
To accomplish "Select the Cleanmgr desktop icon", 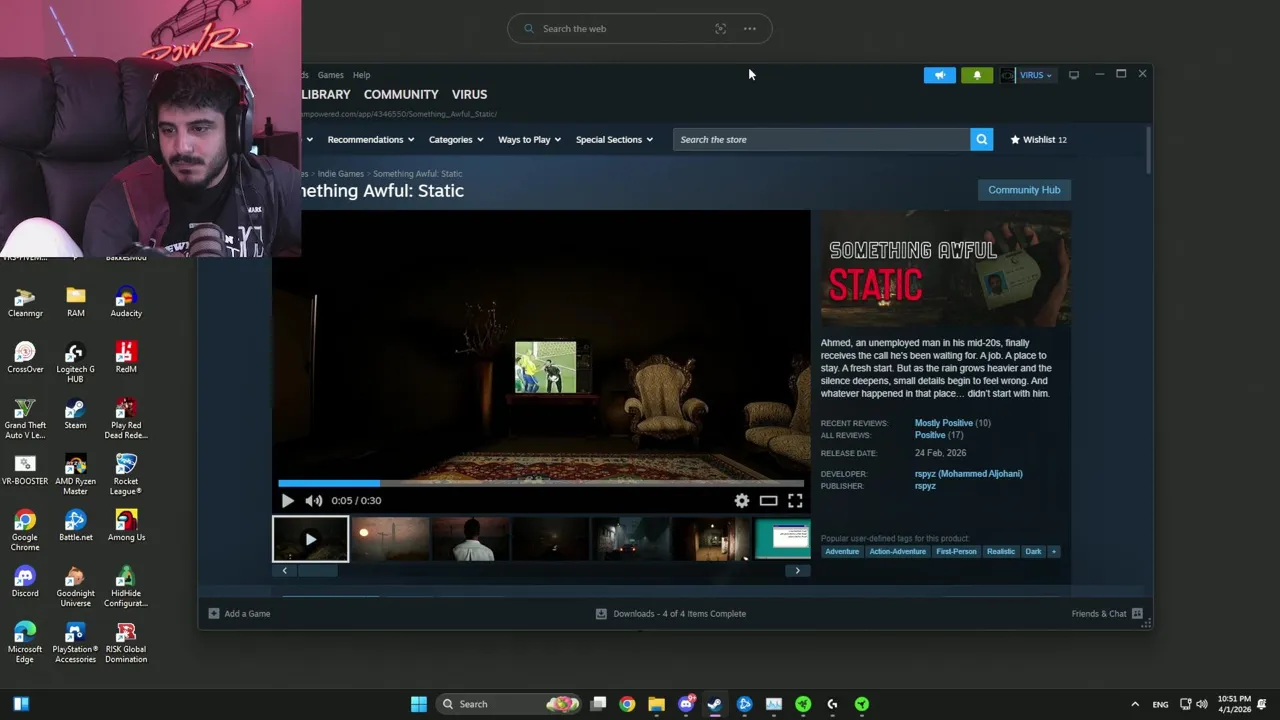I will [x=25, y=302].
